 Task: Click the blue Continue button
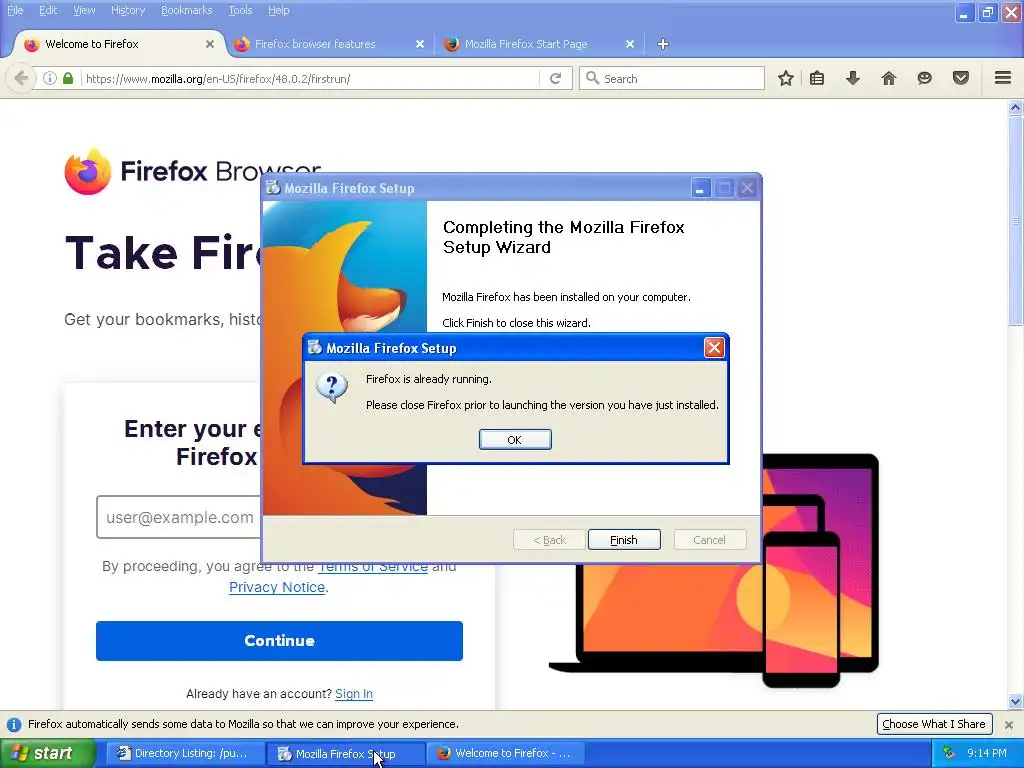[280, 641]
